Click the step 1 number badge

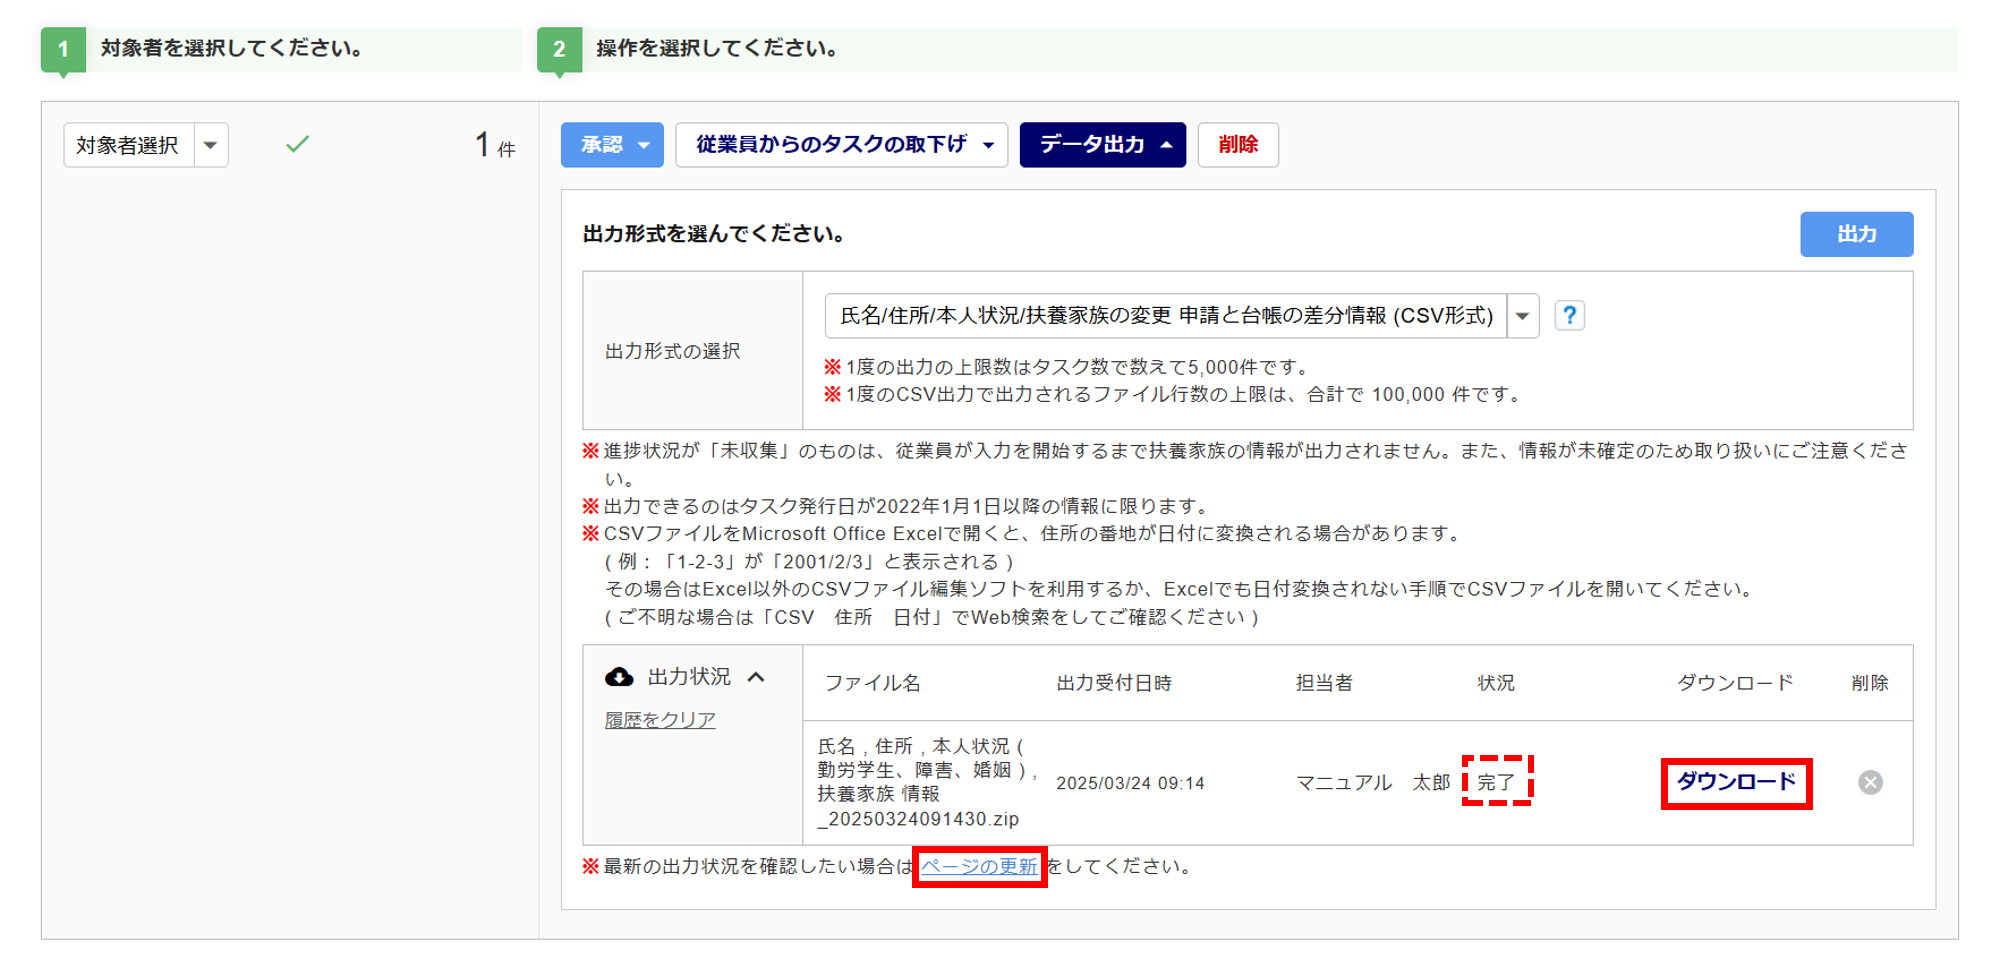[63, 49]
